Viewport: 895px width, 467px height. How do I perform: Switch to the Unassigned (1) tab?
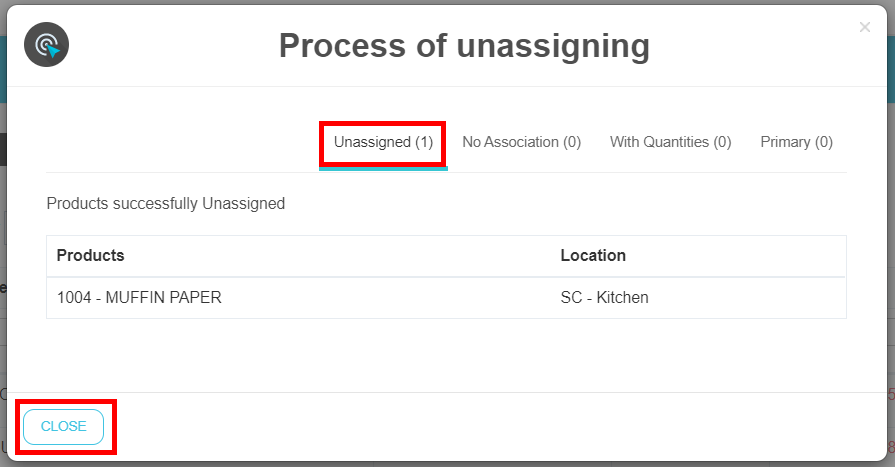[x=383, y=142]
